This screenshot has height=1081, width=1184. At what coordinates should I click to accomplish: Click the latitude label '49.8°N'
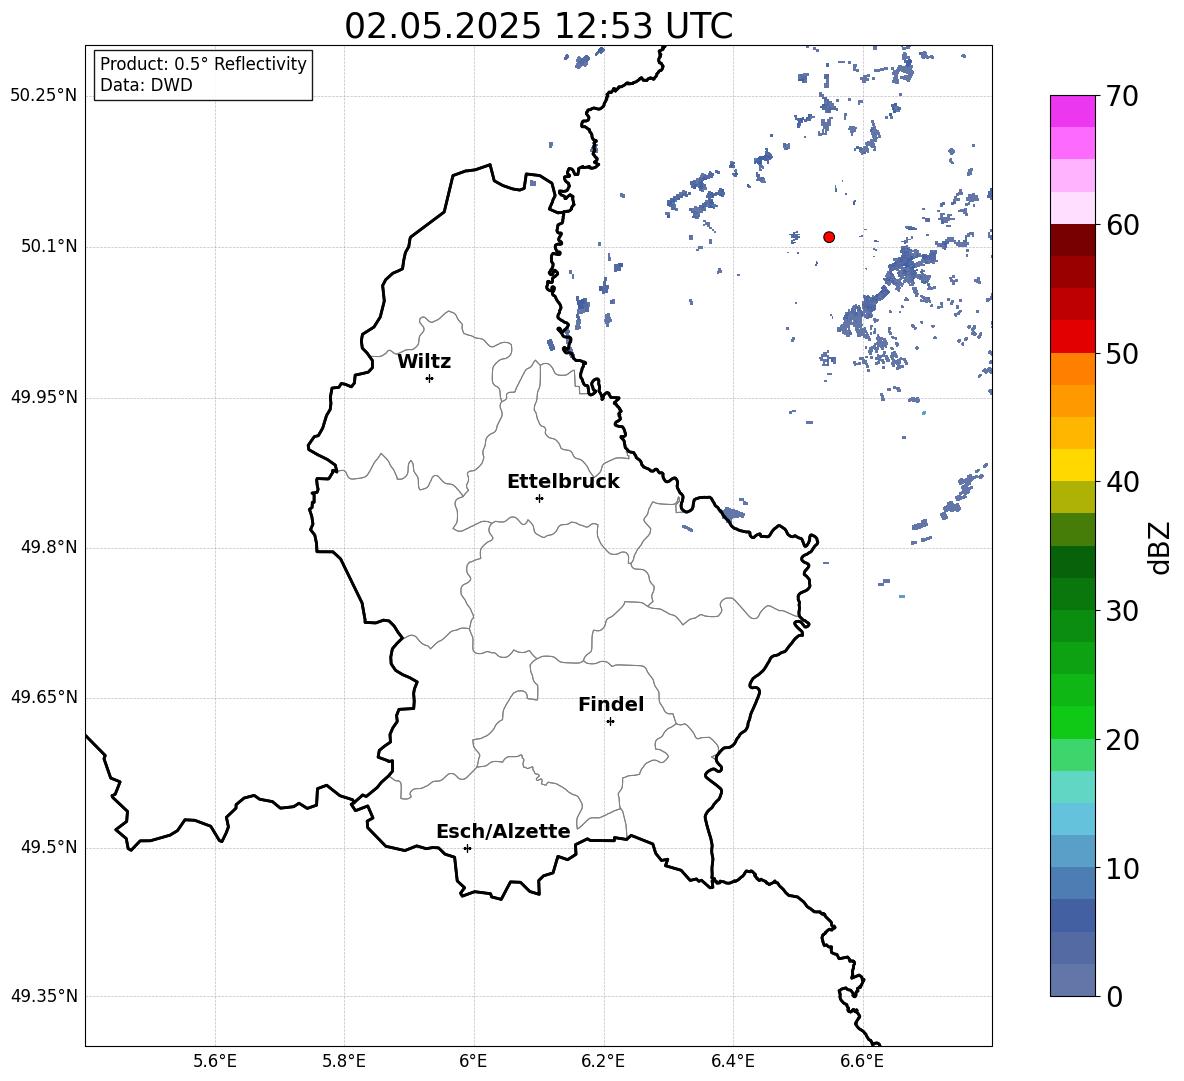[x=49, y=547]
